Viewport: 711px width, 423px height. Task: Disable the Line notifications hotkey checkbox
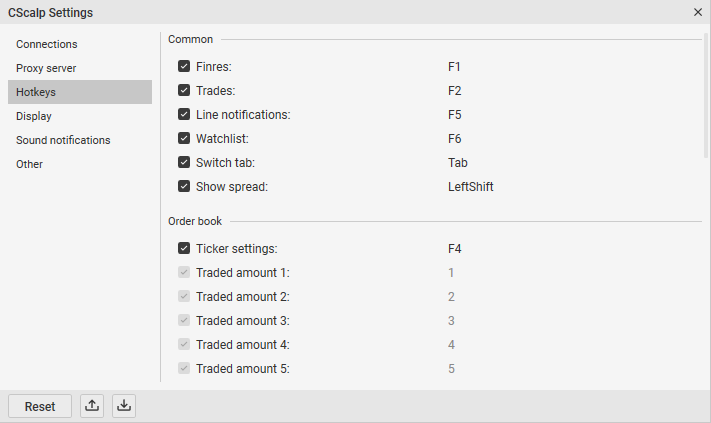tap(184, 115)
